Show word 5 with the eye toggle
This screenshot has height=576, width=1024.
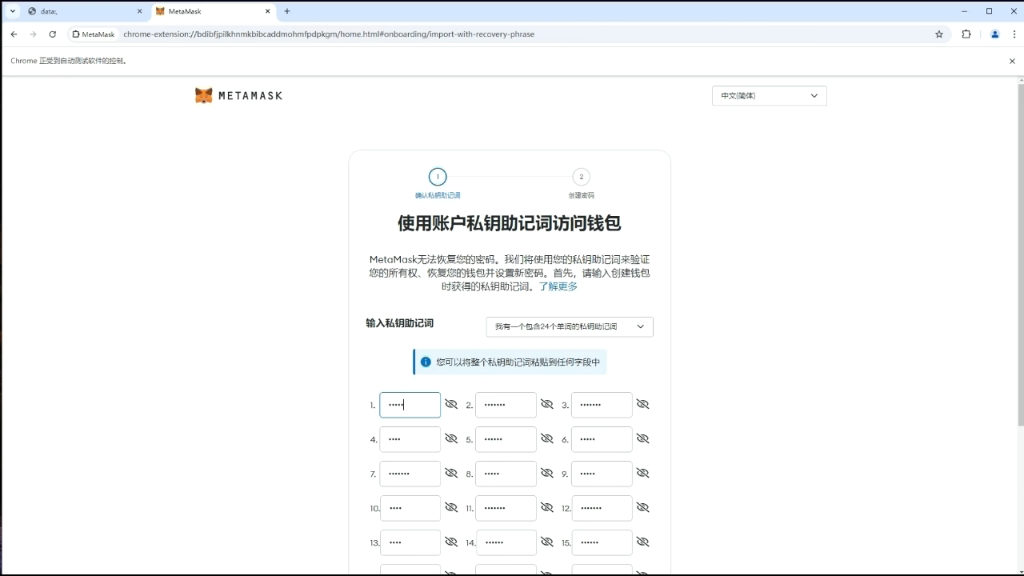point(547,439)
